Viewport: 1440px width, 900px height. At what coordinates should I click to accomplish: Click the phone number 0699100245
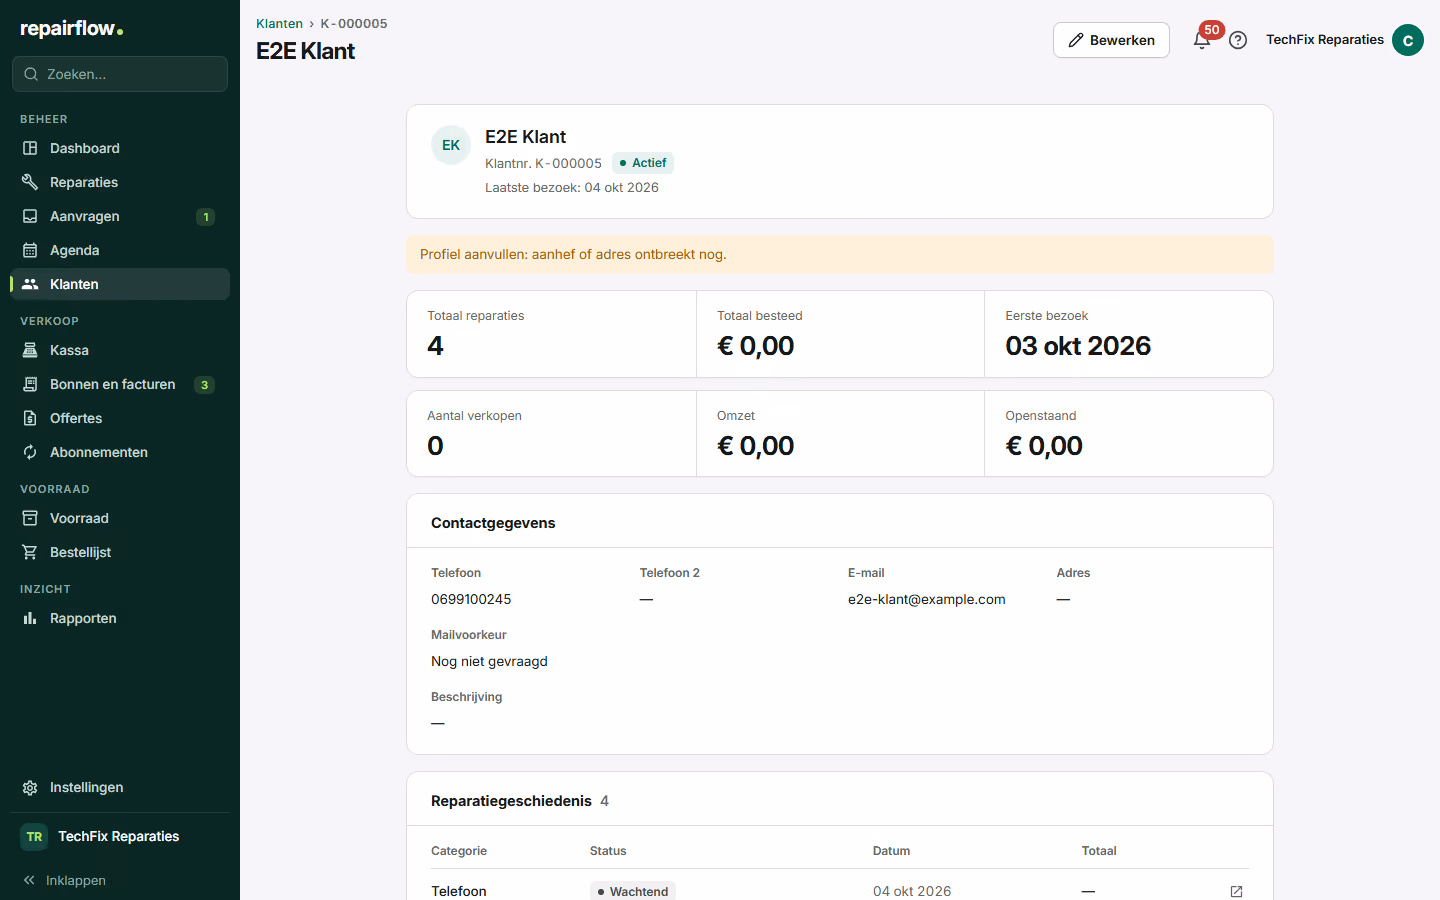click(471, 599)
